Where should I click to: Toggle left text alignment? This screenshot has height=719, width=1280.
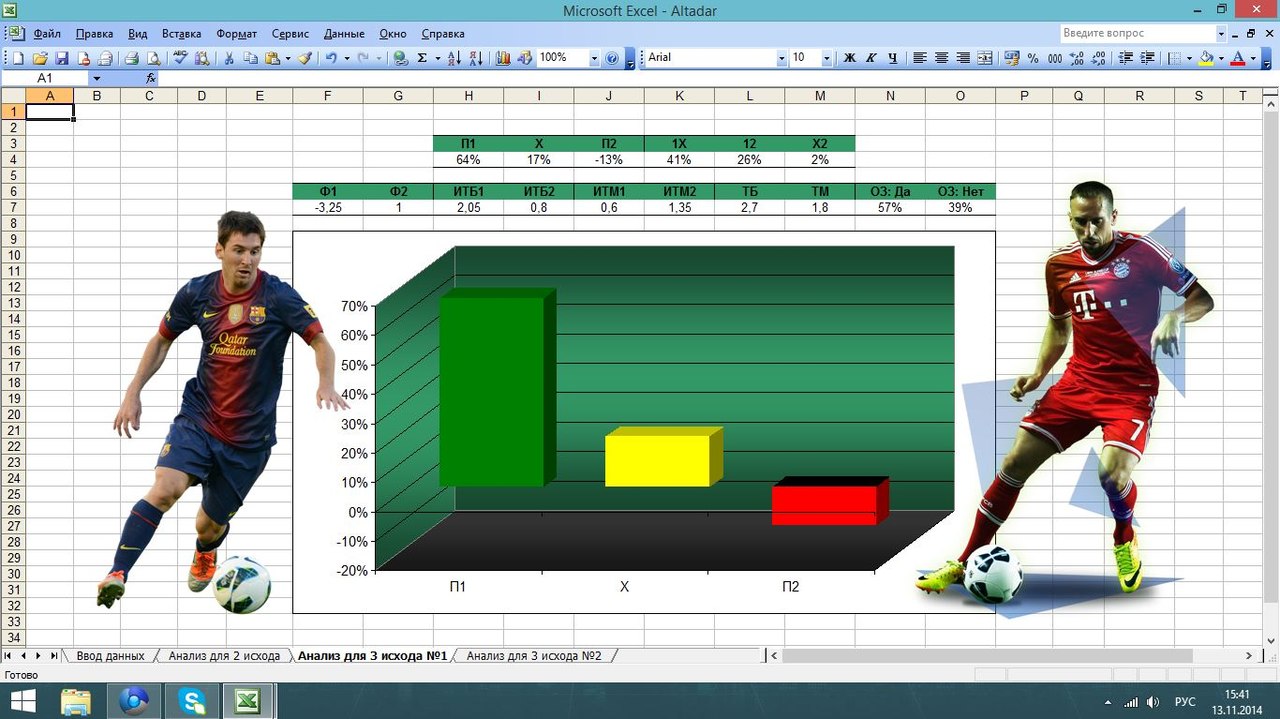[920, 58]
